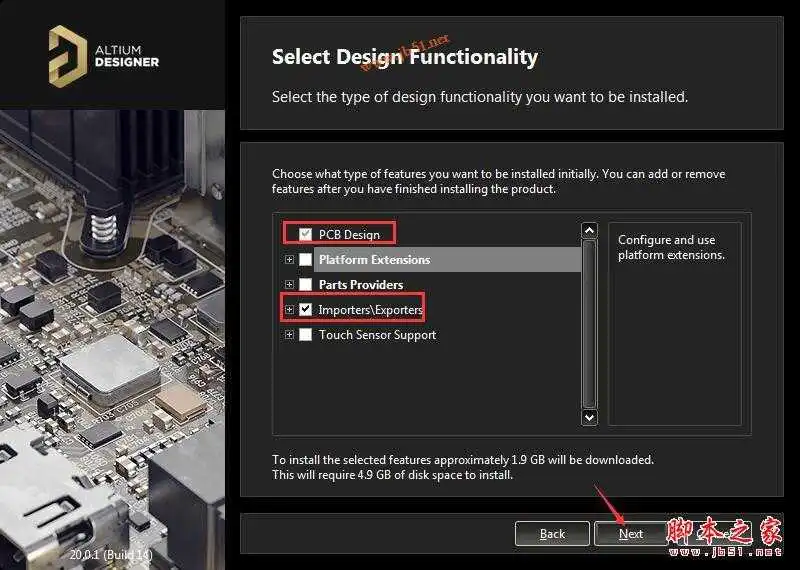Expand the Parts Providers tree node
800x570 pixels.
(290, 285)
